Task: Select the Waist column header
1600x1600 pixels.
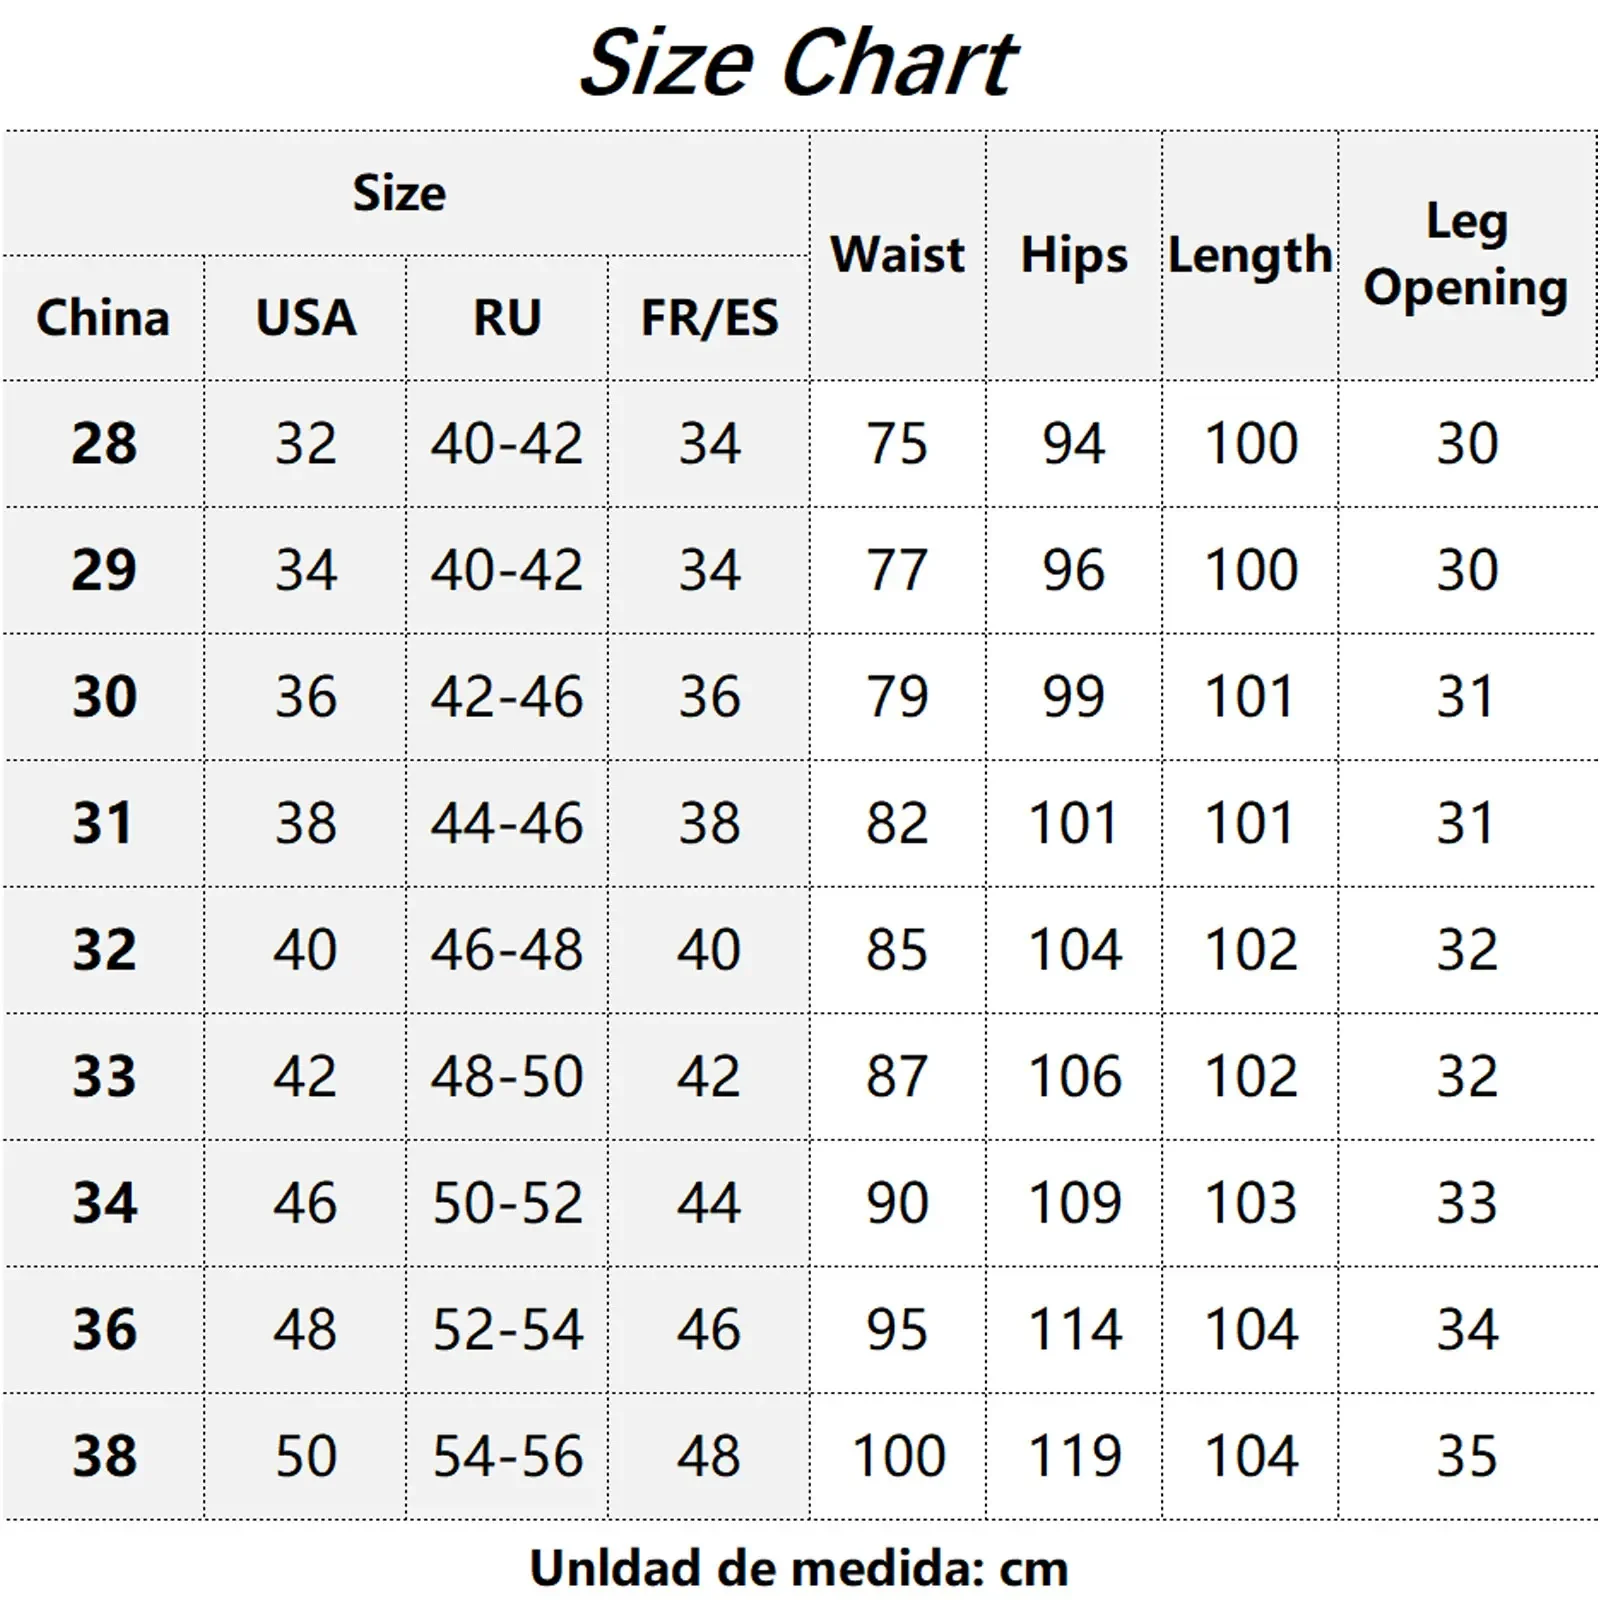Action: [898, 255]
